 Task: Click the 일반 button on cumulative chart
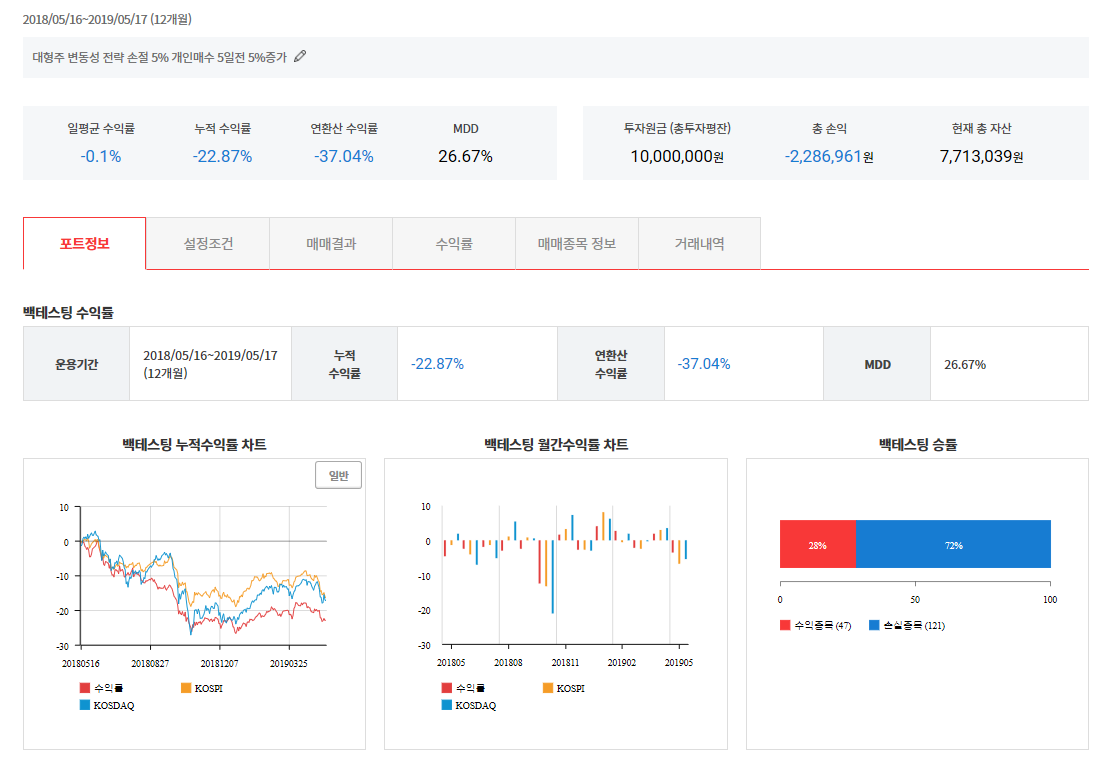pos(338,476)
